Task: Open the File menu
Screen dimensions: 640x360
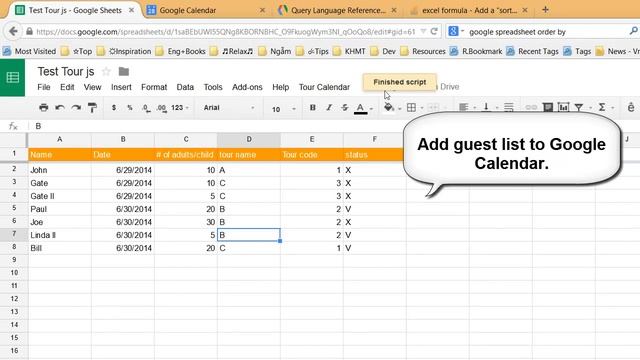Action: pyautogui.click(x=44, y=87)
